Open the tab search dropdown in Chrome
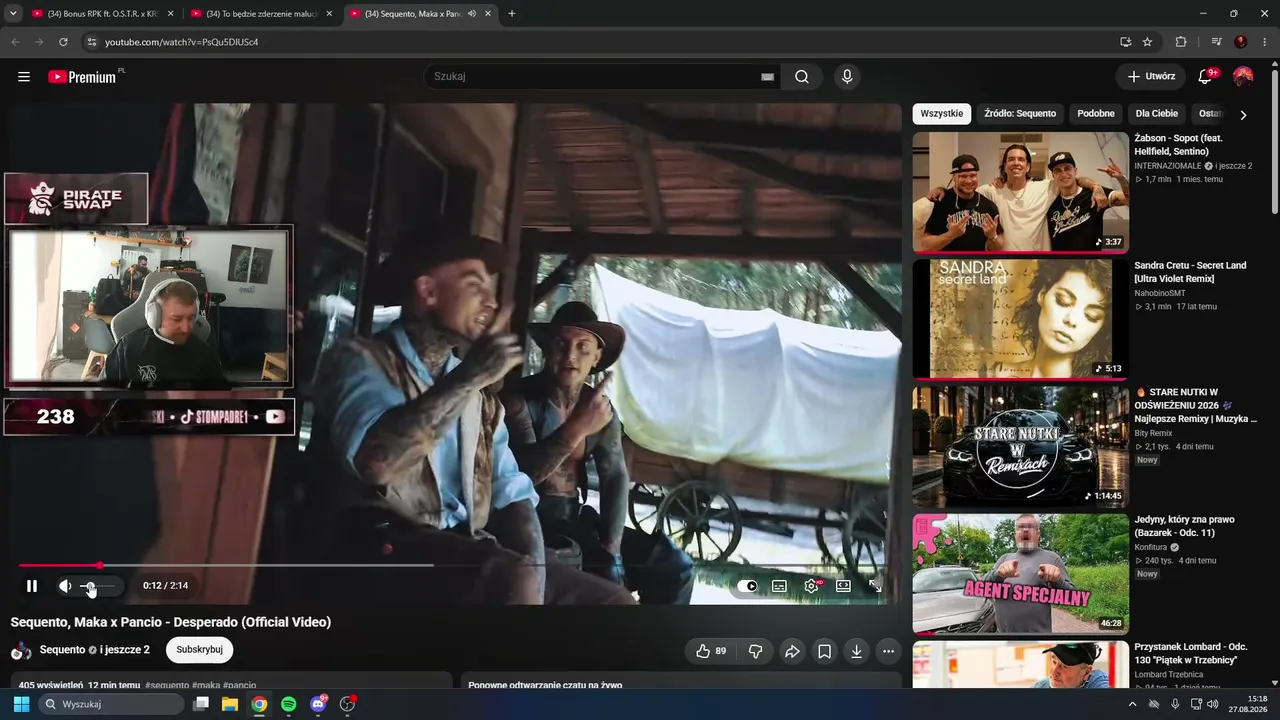Viewport: 1280px width, 720px height. (x=13, y=14)
